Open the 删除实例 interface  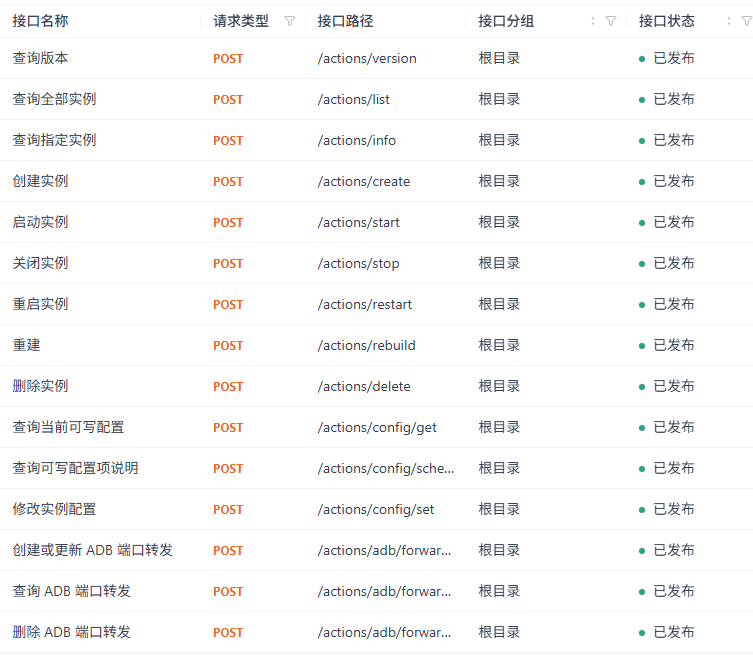tap(40, 386)
